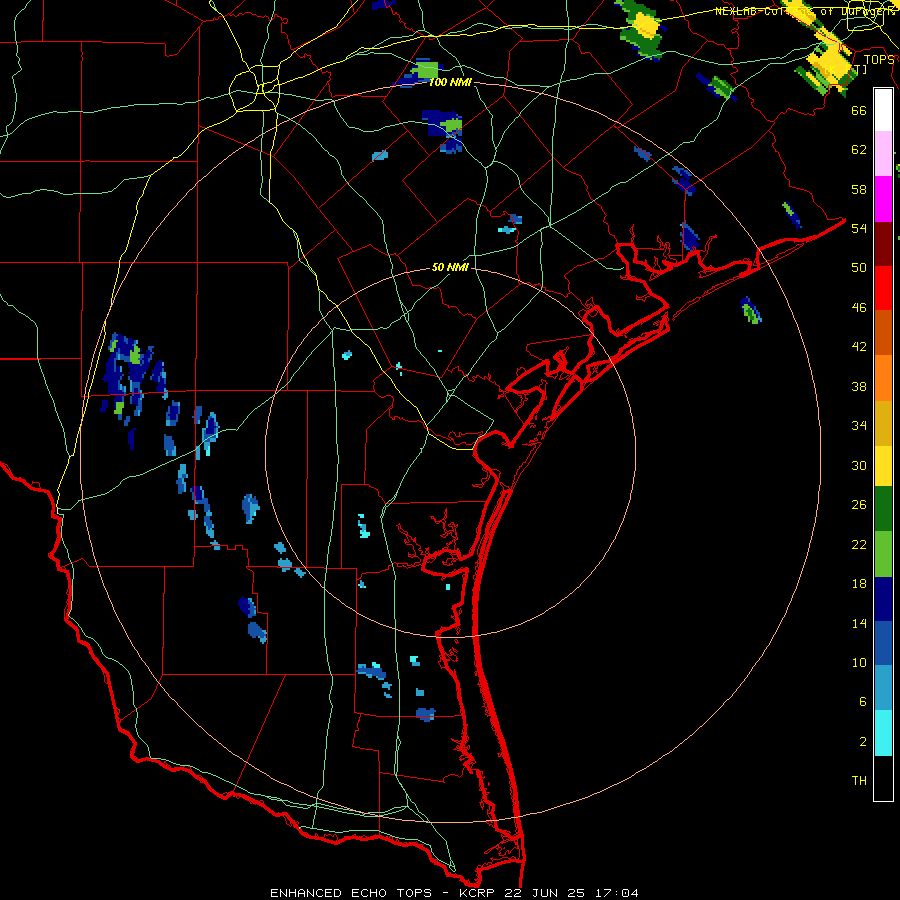Click the "66" legend value
The width and height of the screenshot is (900, 900).
pos(859,110)
